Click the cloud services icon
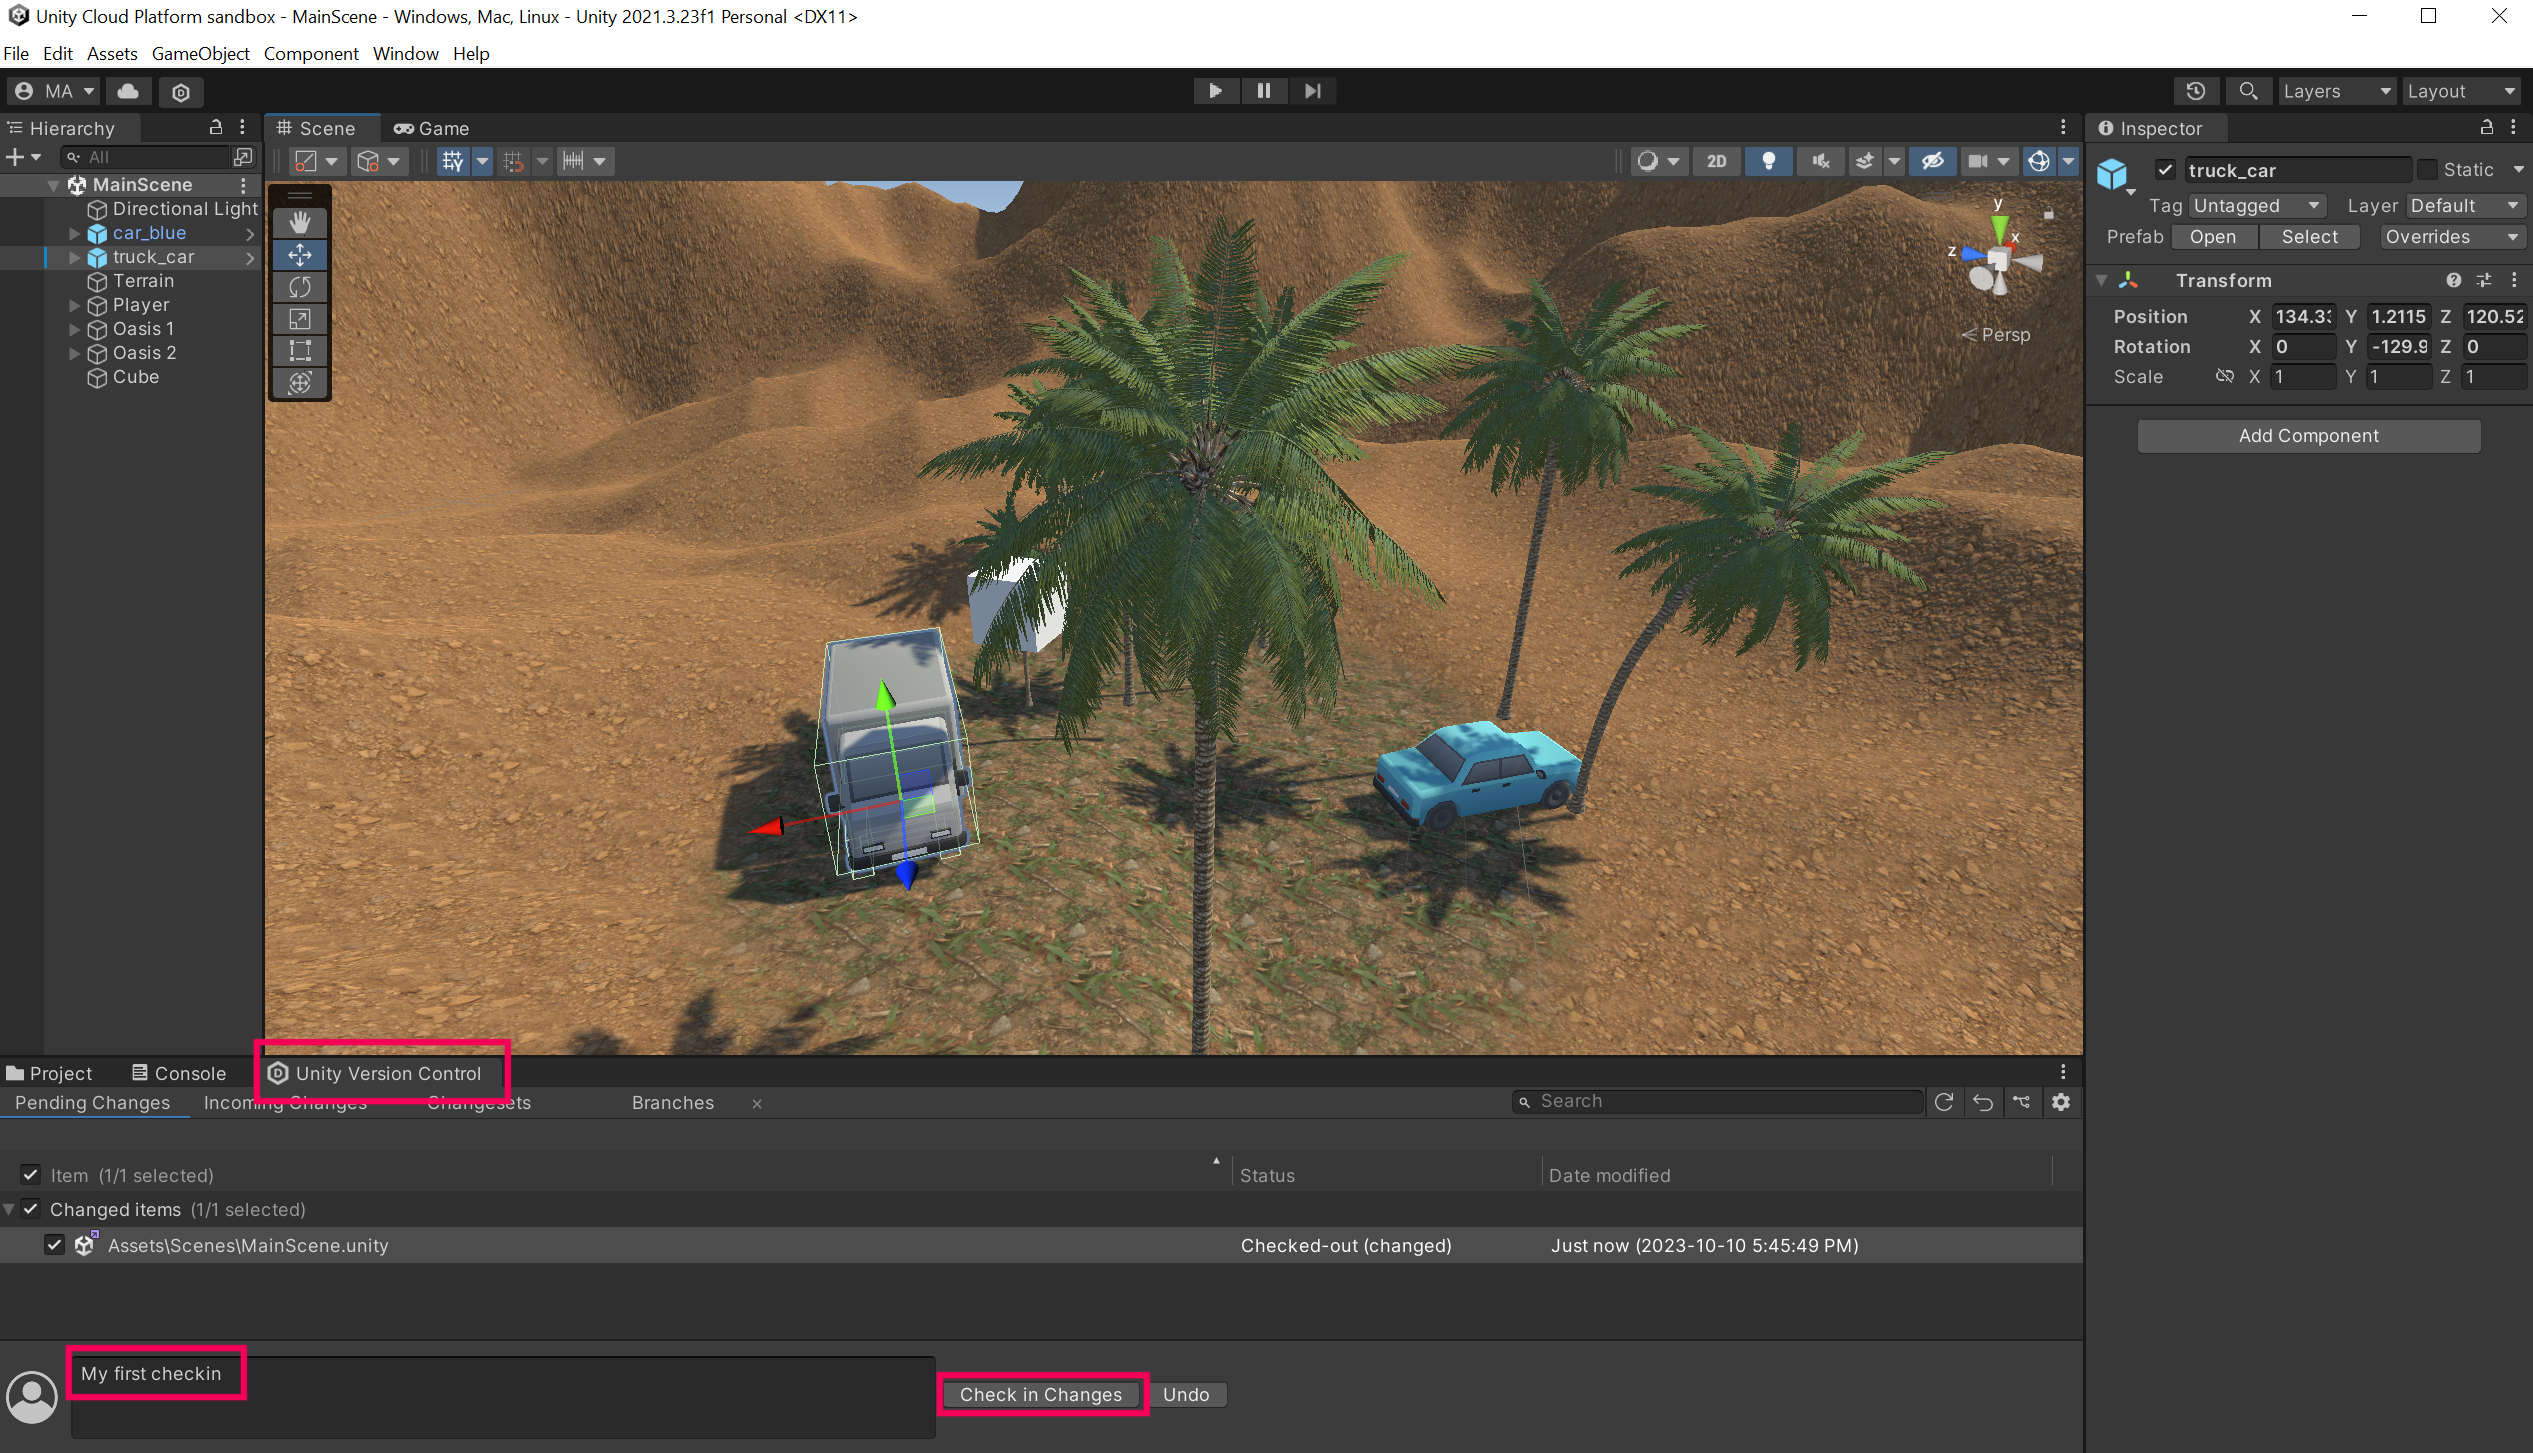The width and height of the screenshot is (2533, 1453). [x=128, y=91]
